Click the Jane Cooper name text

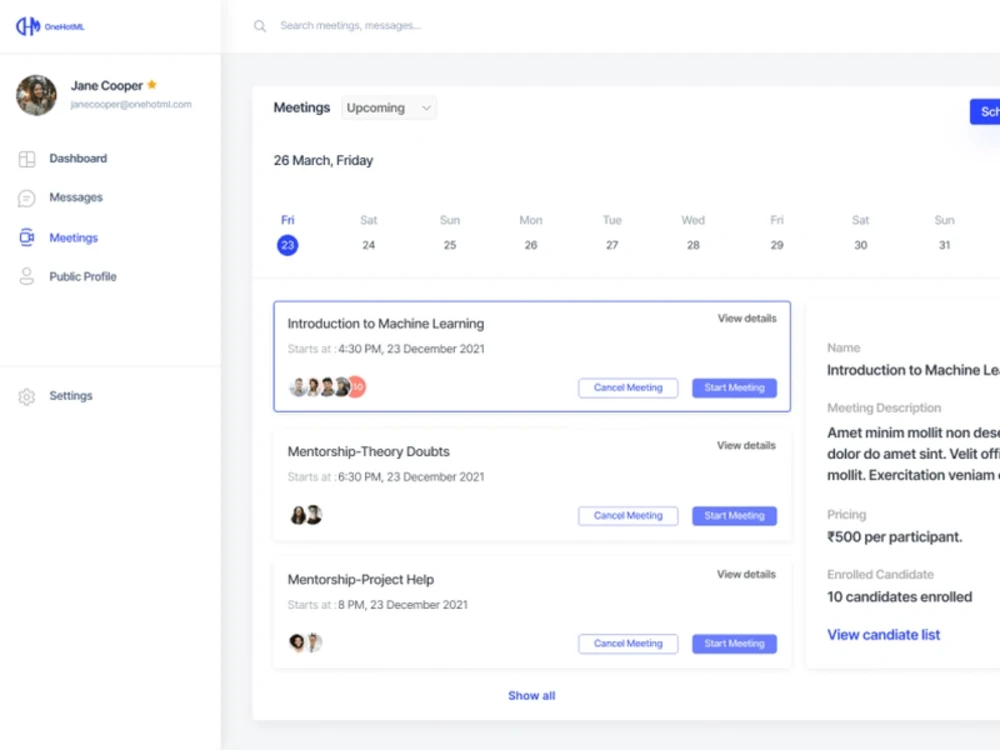click(107, 85)
